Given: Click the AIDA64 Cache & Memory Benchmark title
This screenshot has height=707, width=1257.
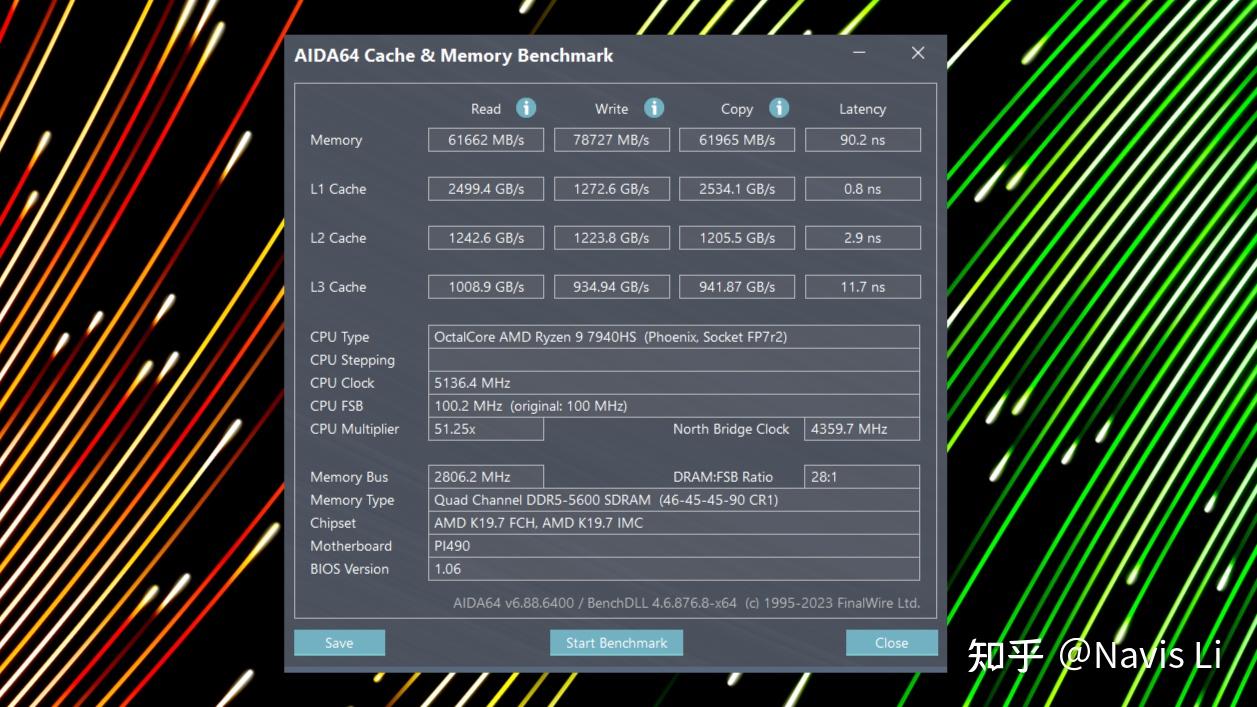Looking at the screenshot, I should tap(454, 56).
